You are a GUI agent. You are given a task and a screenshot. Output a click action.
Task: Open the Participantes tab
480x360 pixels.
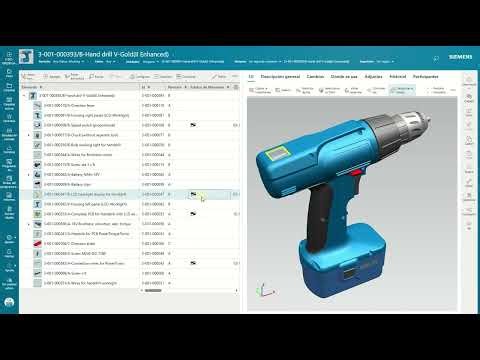point(425,77)
